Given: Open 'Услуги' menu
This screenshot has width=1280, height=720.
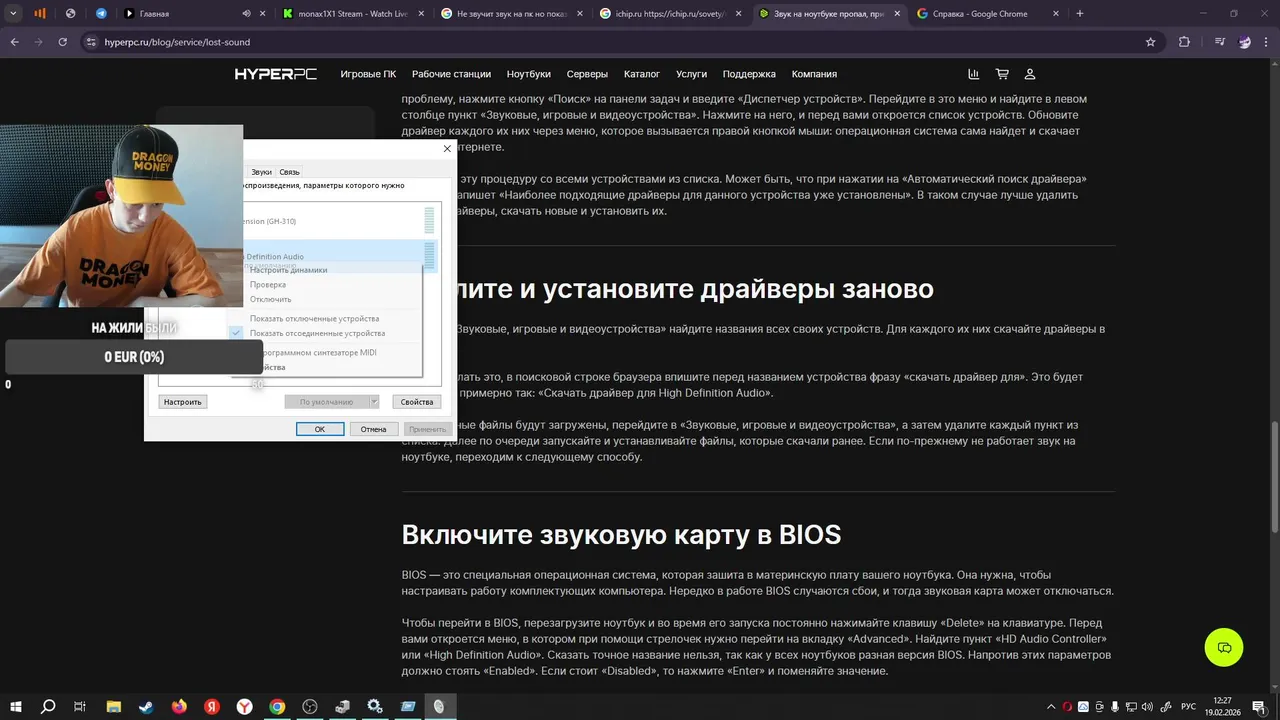Looking at the screenshot, I should (x=691, y=74).
